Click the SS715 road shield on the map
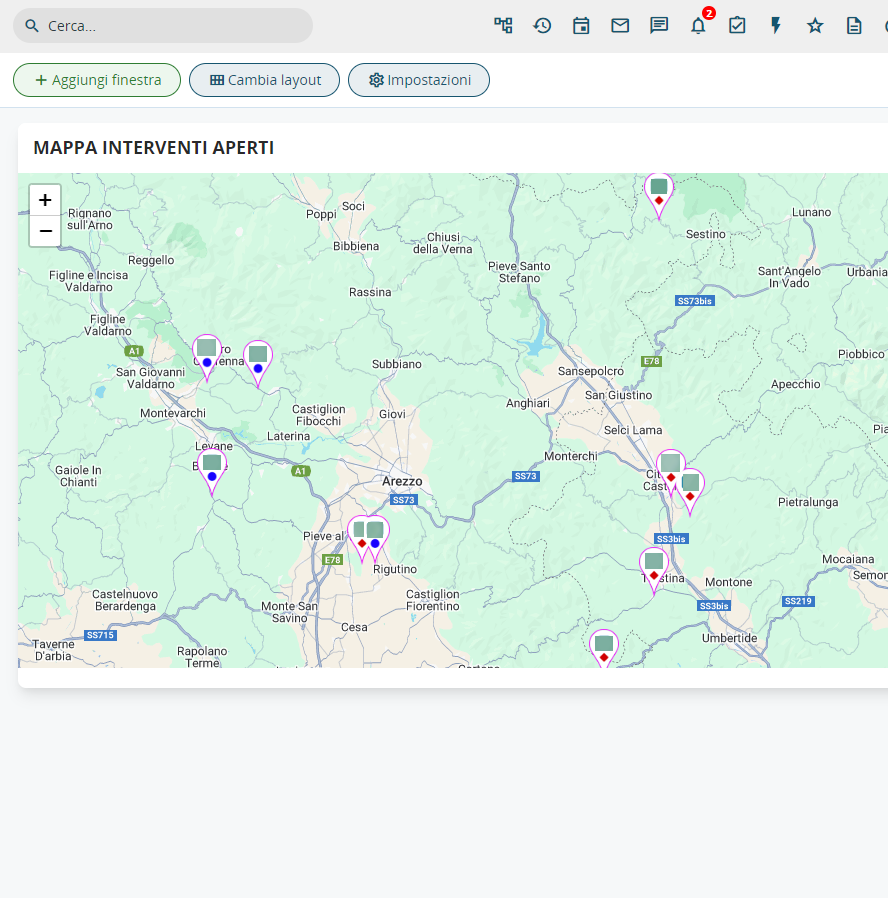The height and width of the screenshot is (898, 888). click(100, 635)
